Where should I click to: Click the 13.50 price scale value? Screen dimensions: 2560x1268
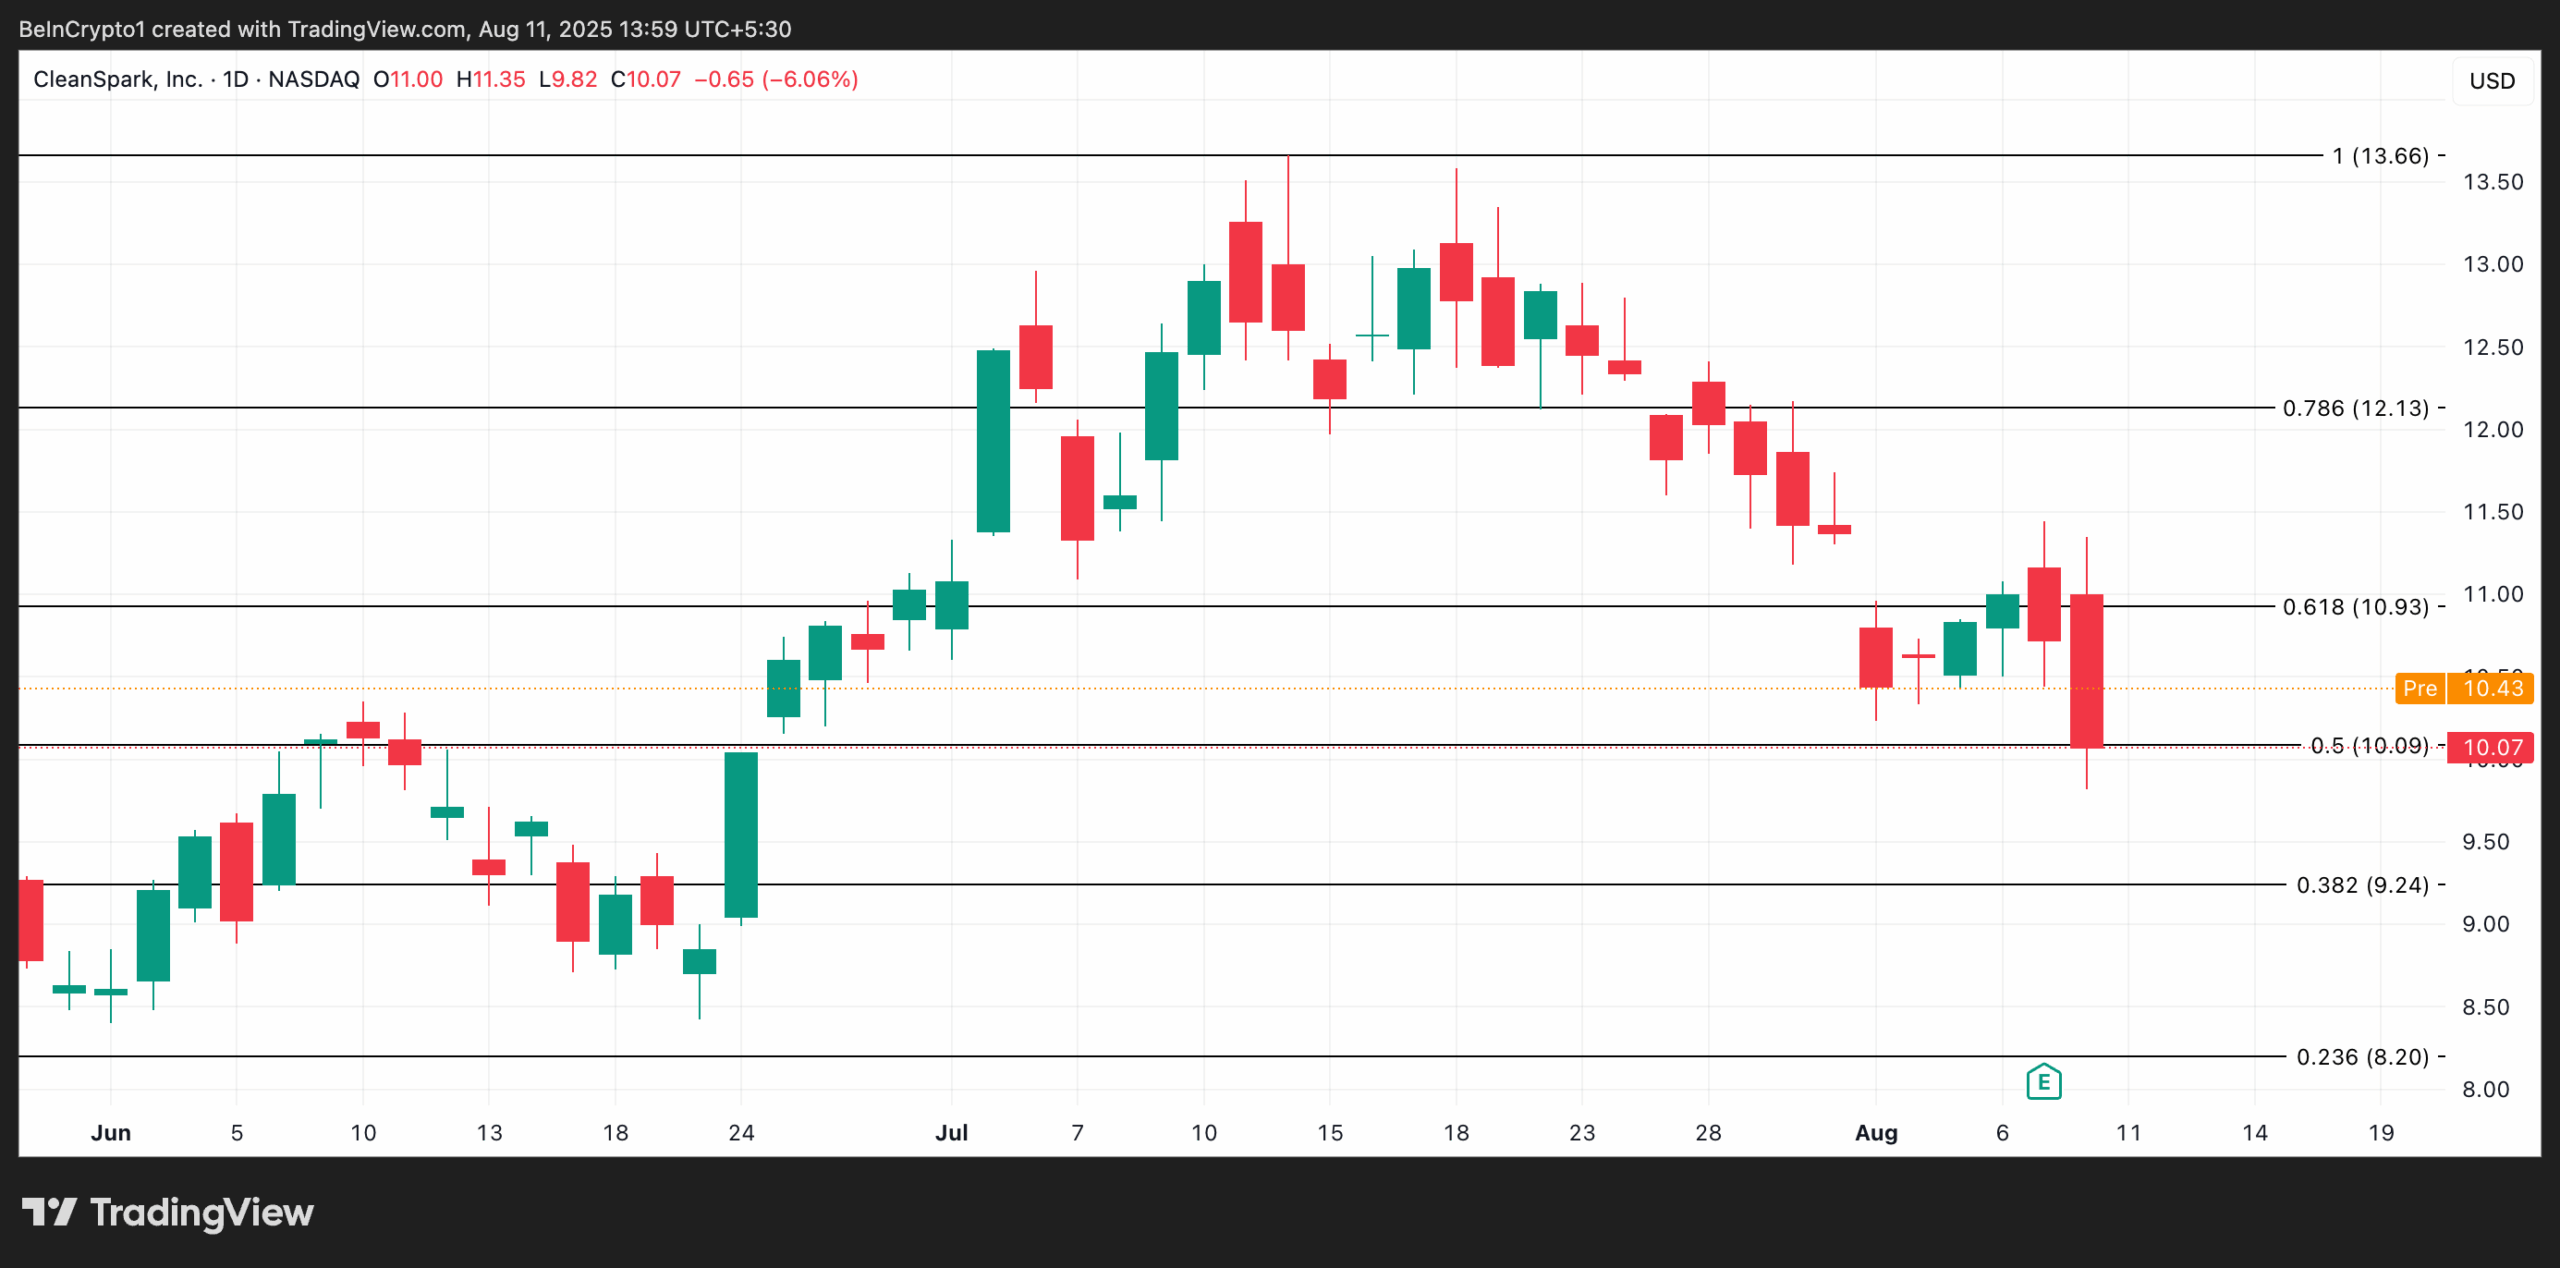(x=2492, y=182)
